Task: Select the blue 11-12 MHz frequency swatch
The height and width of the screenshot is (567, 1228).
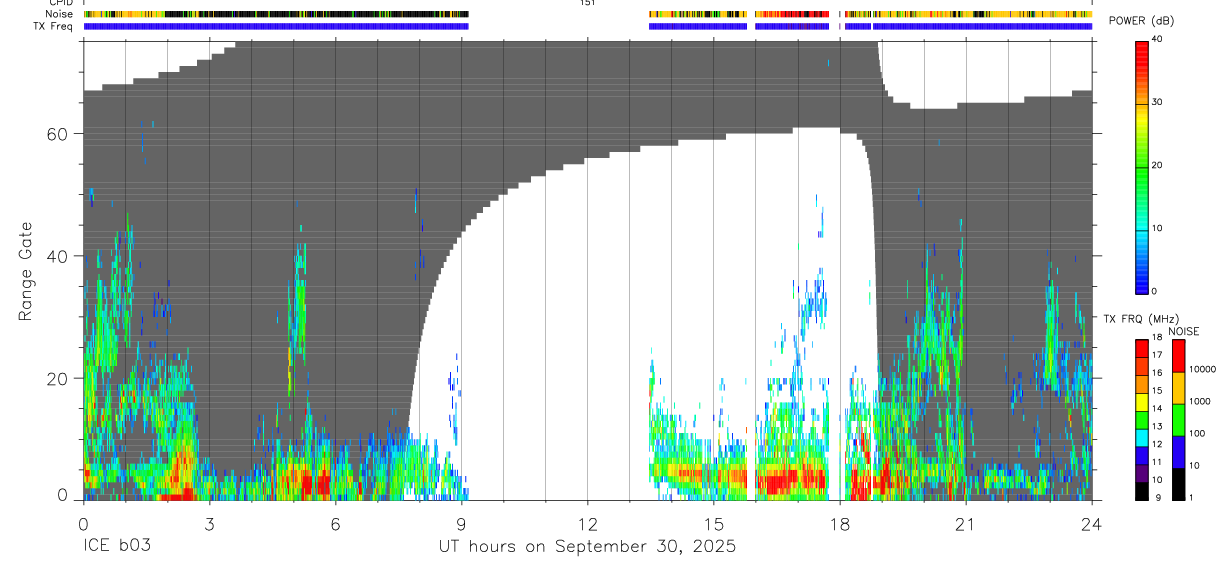Action: click(x=1142, y=456)
